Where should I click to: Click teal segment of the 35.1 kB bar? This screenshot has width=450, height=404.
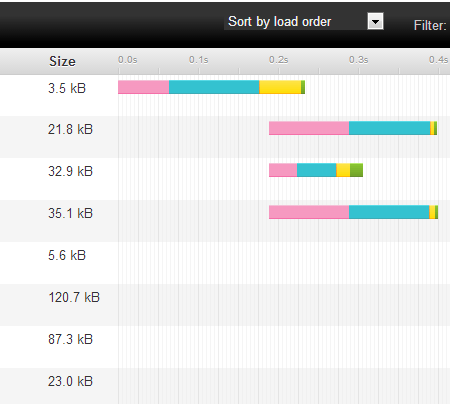click(x=389, y=212)
